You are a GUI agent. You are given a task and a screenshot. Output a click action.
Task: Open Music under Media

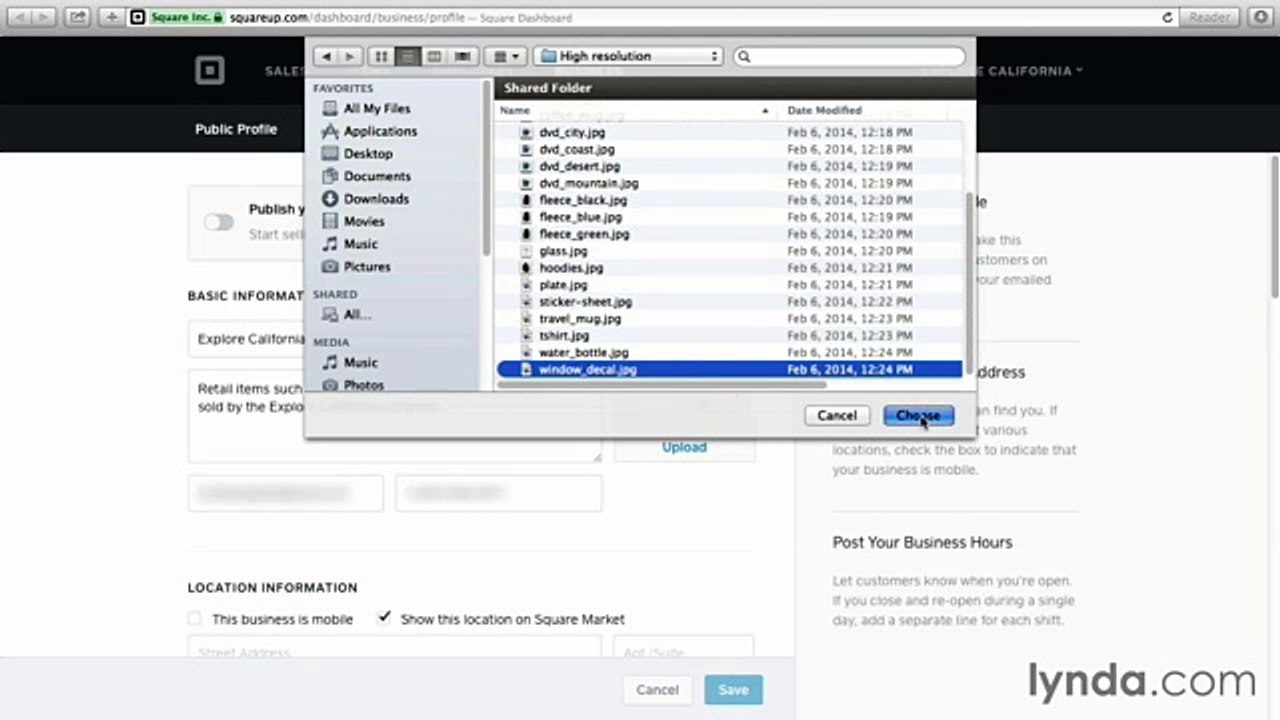[360, 362]
